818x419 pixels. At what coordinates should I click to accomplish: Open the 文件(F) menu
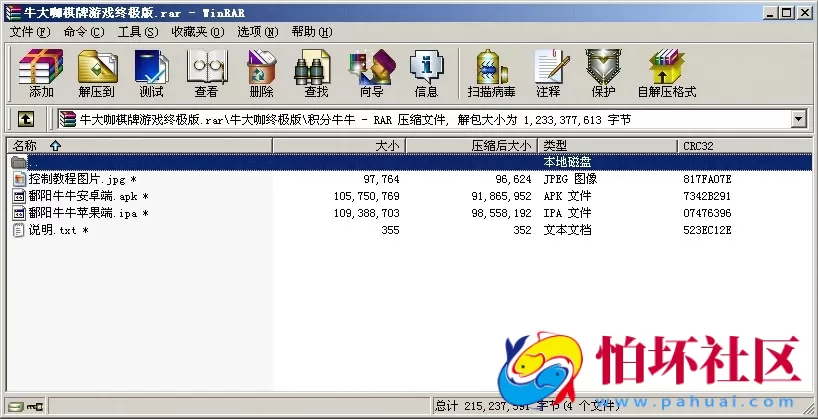click(30, 32)
